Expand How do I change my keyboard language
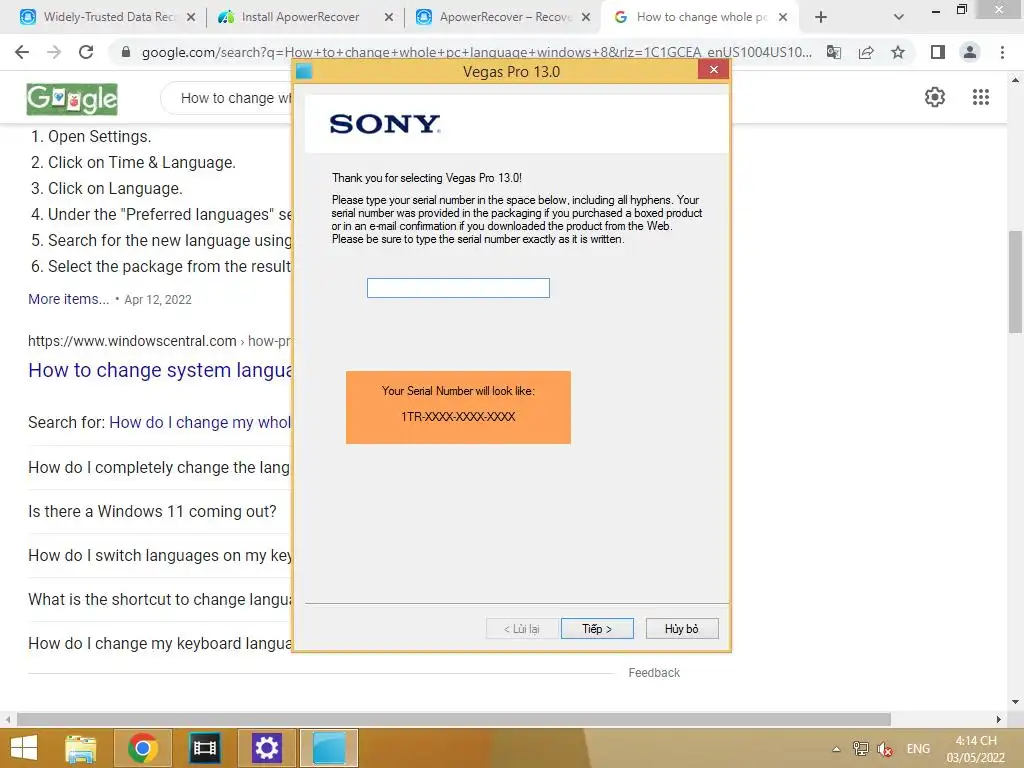The height and width of the screenshot is (768, 1024). 159,643
